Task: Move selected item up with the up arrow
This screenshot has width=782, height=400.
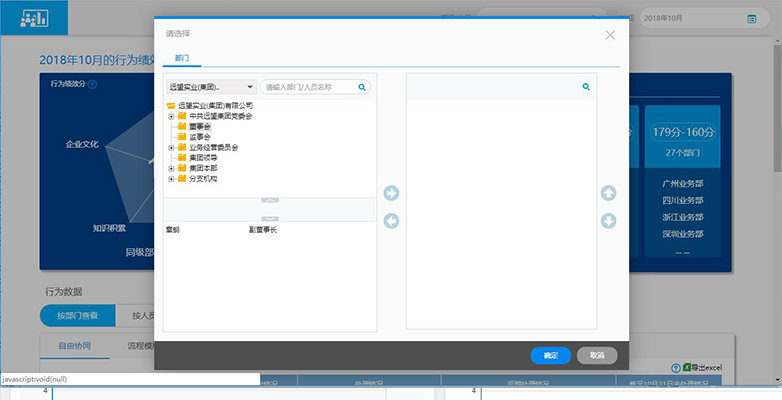Action: (608, 193)
